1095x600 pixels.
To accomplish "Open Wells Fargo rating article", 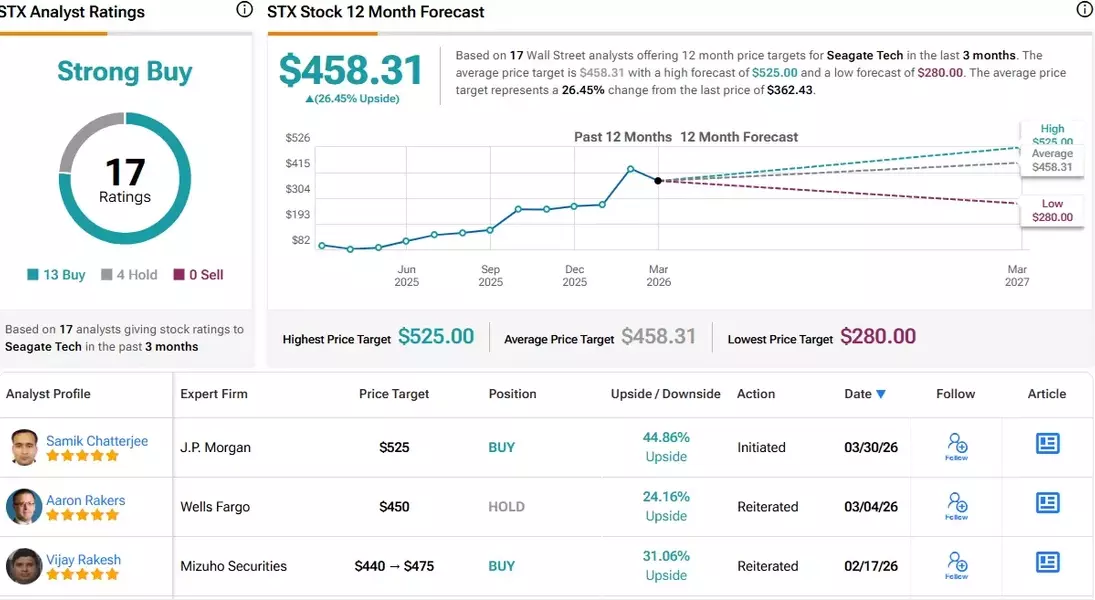I will pos(1047,503).
